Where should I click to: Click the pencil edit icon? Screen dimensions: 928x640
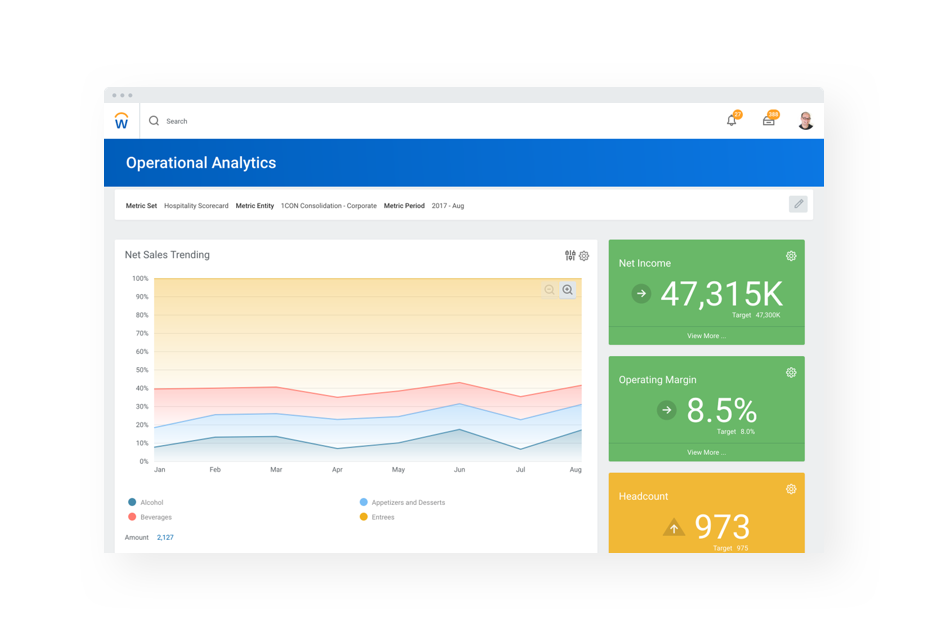(797, 204)
